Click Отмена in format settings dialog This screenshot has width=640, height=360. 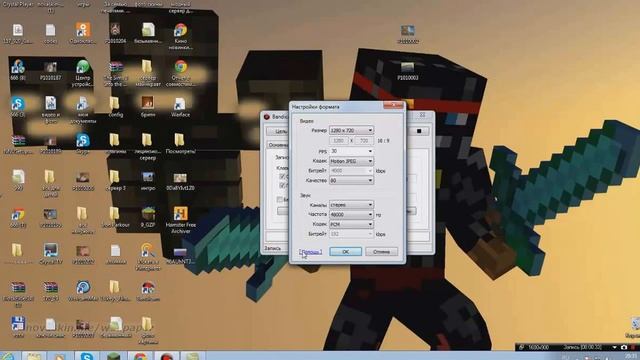381,251
